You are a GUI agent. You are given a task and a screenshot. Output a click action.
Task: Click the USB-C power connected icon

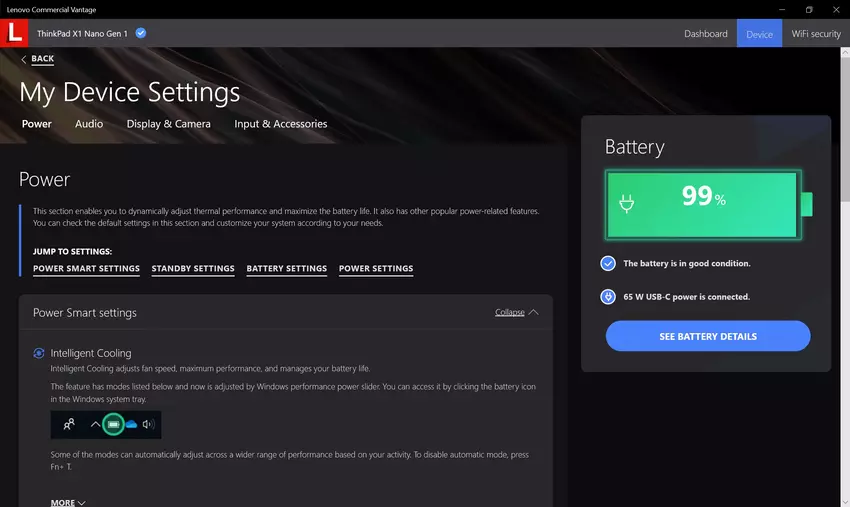(x=608, y=297)
